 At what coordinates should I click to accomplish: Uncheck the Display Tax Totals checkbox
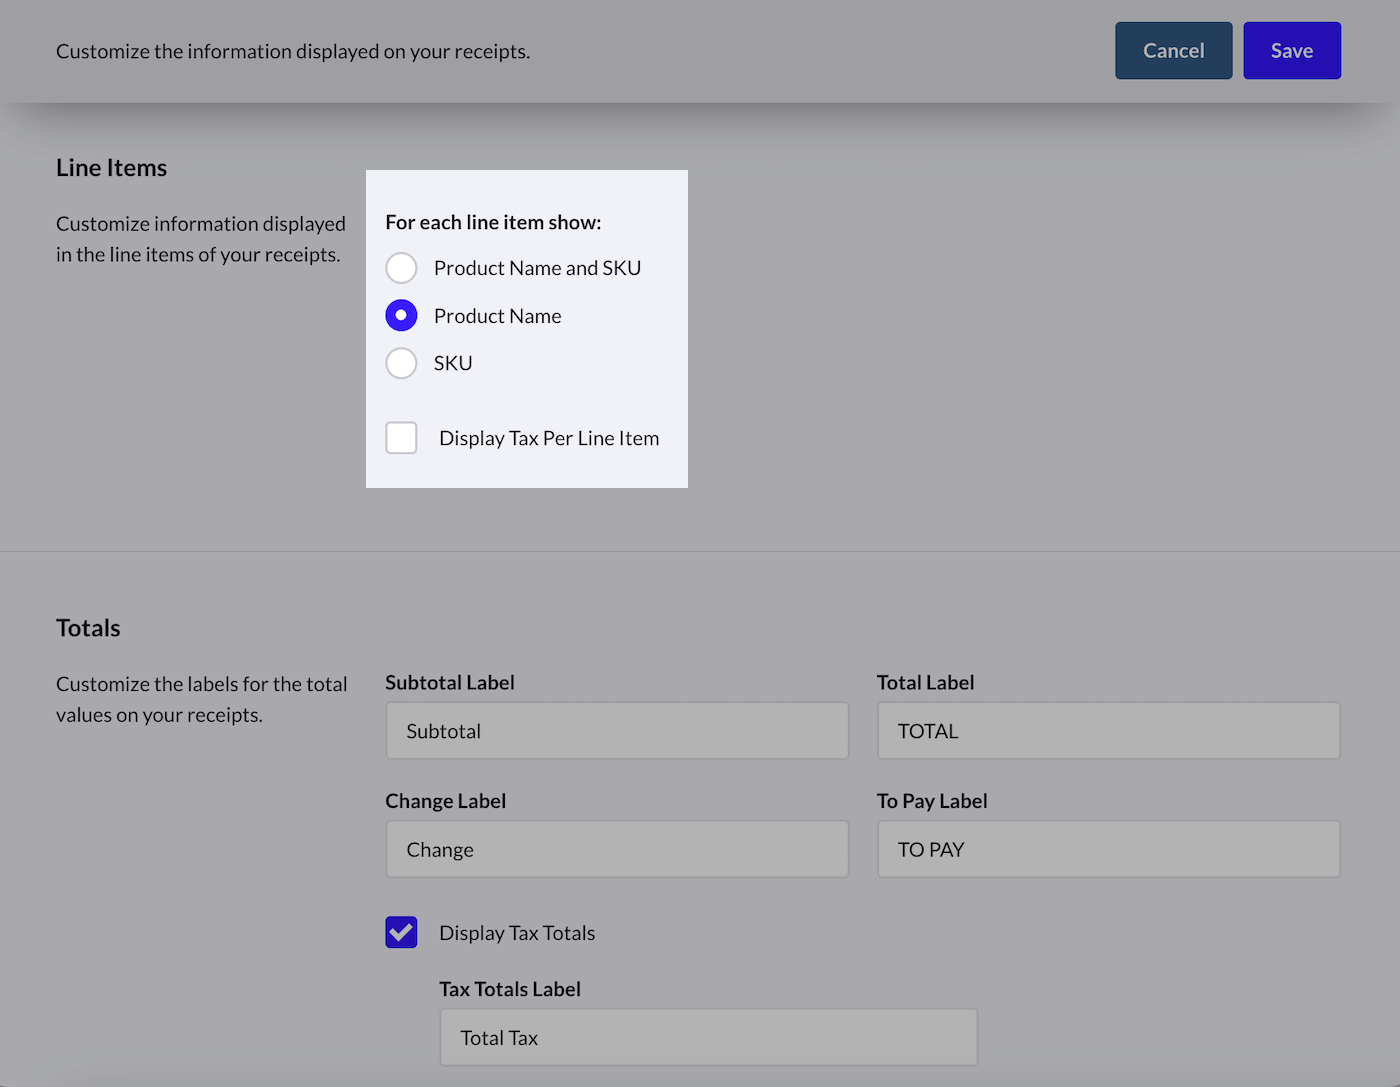(401, 933)
